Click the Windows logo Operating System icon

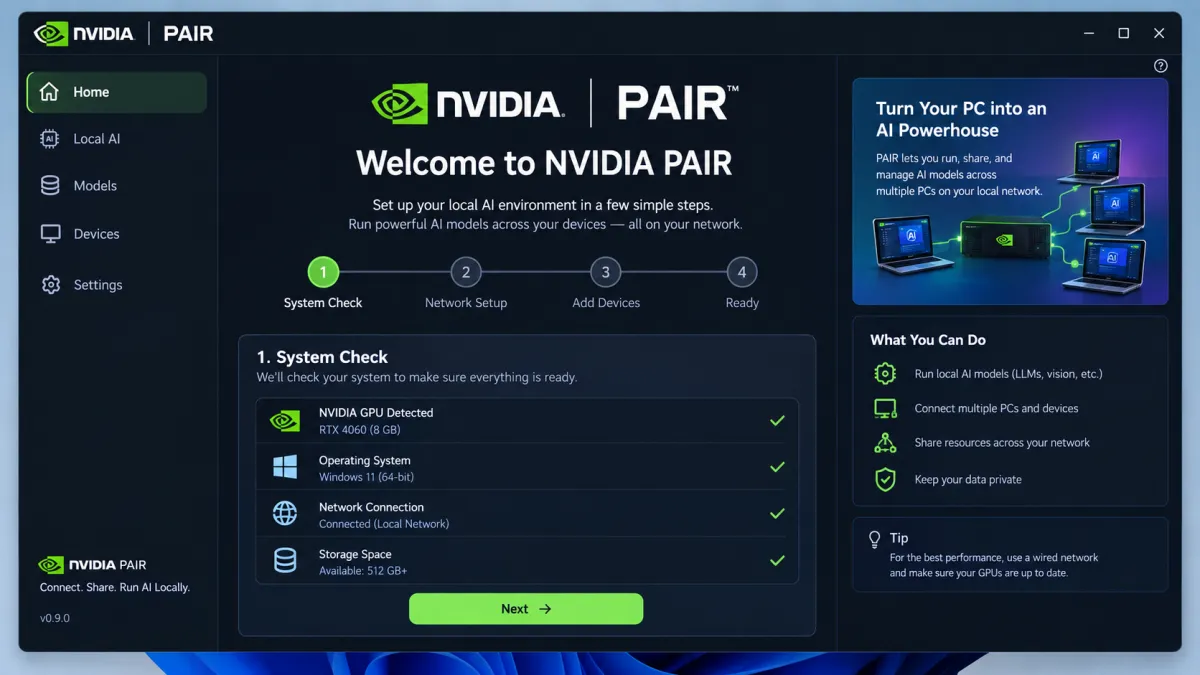click(x=285, y=467)
